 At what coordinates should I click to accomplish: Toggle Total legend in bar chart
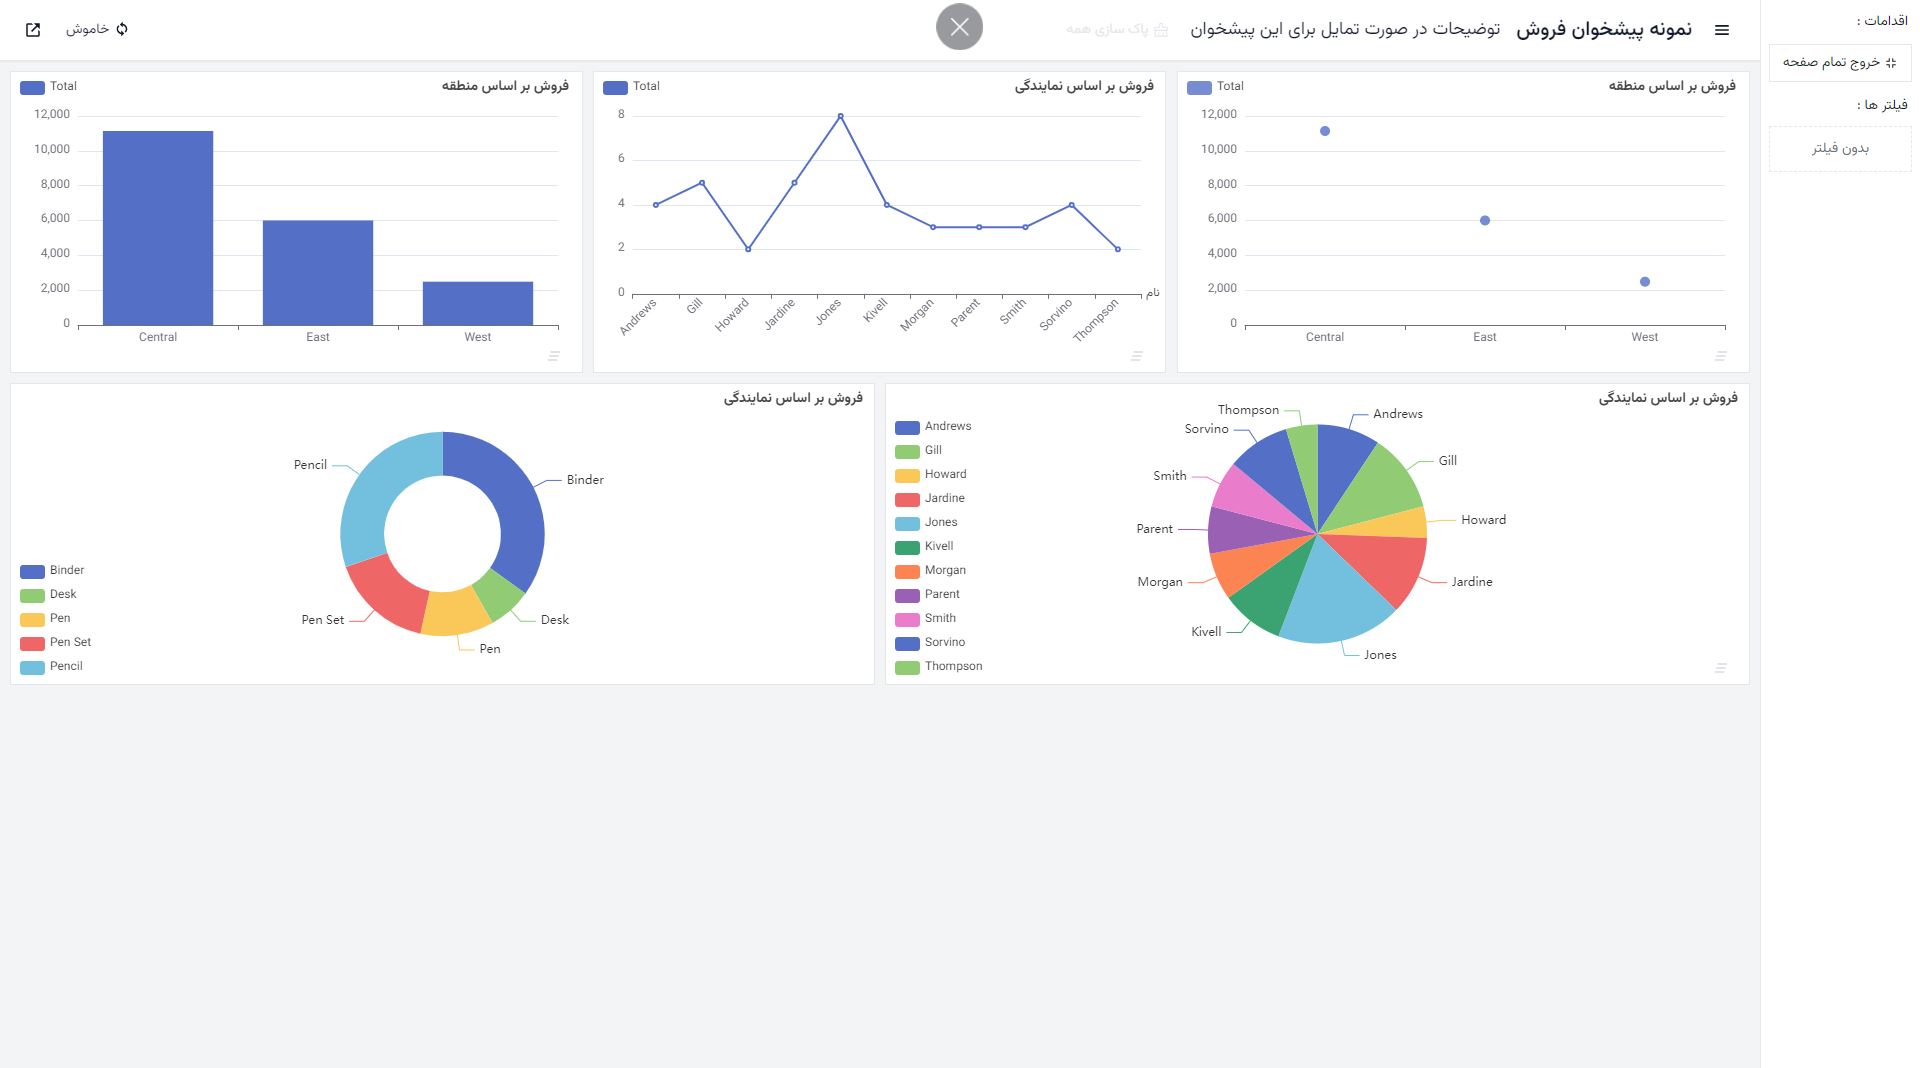click(48, 87)
